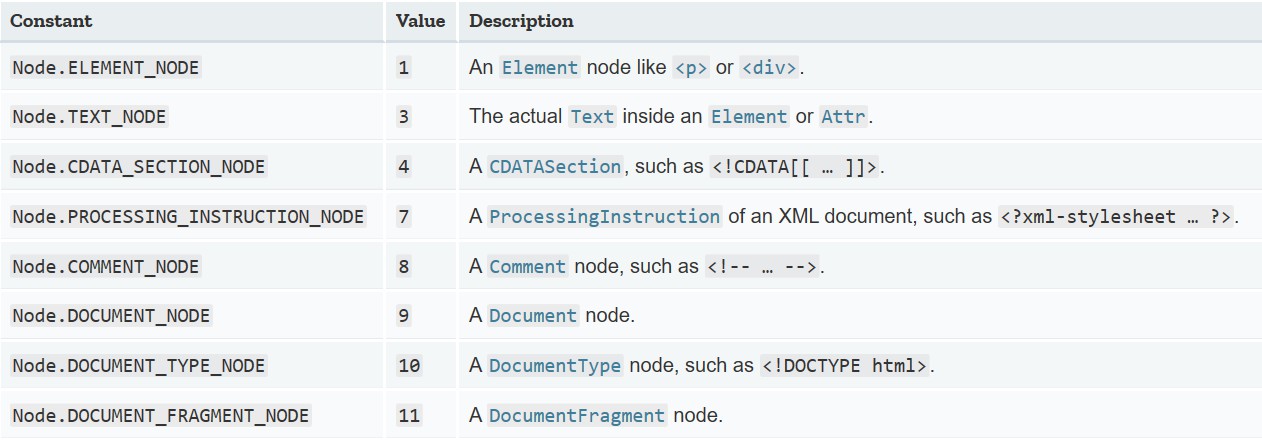
Task: Open the Document link
Action: click(533, 316)
